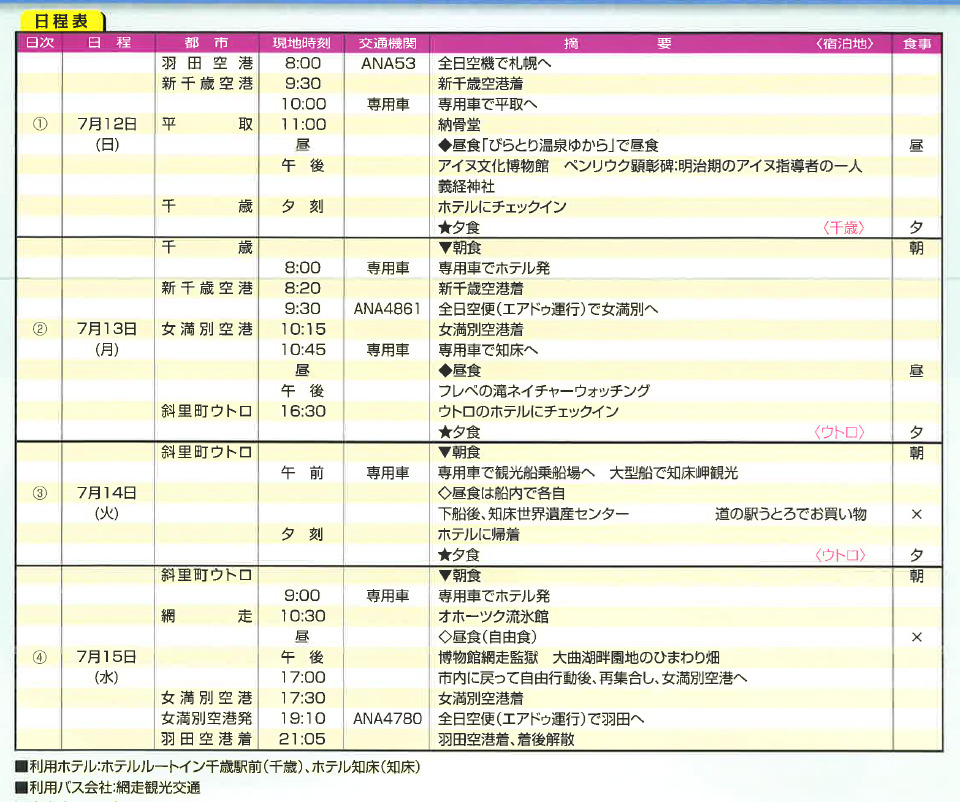Image resolution: width=960 pixels, height=802 pixels.
Task: Select the circled day number ②
Action: tap(40, 329)
